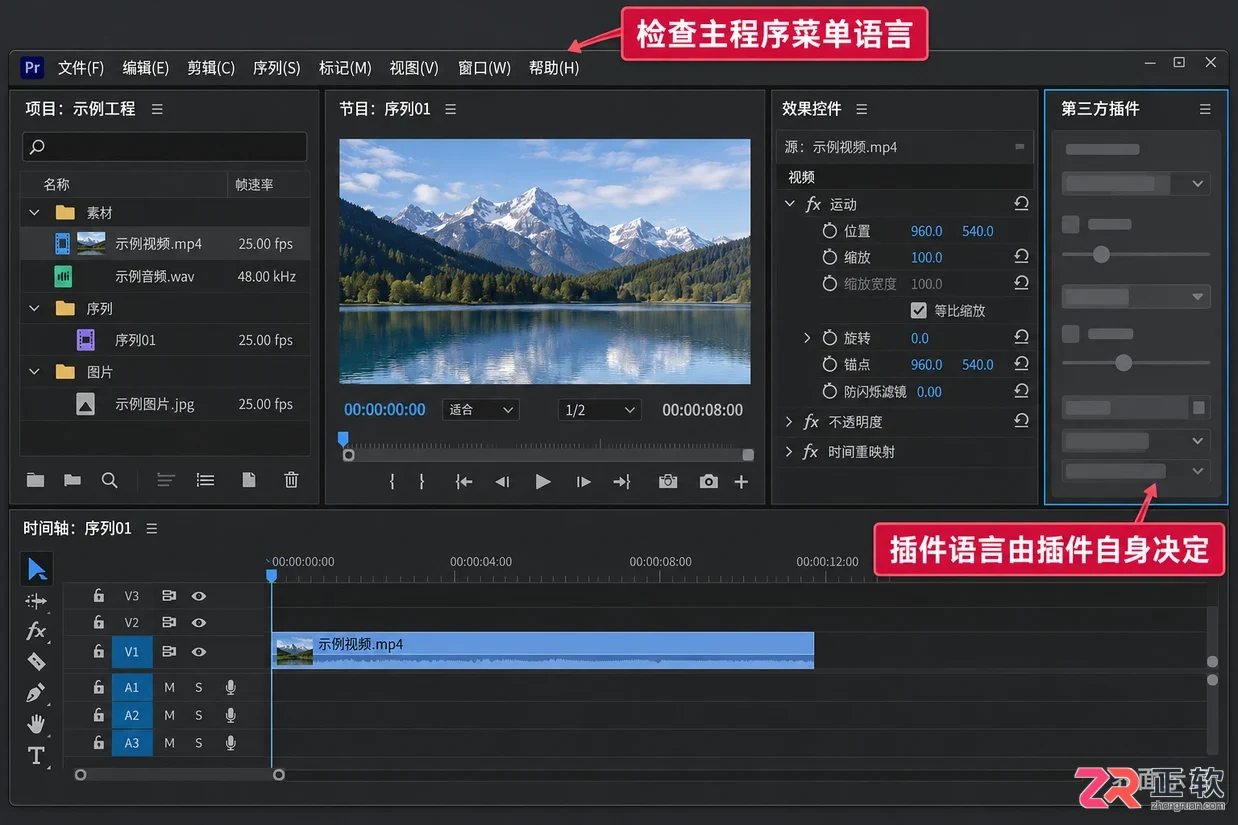Image resolution: width=1238 pixels, height=825 pixels.
Task: Collapse the 图片 bin
Action: point(34,372)
